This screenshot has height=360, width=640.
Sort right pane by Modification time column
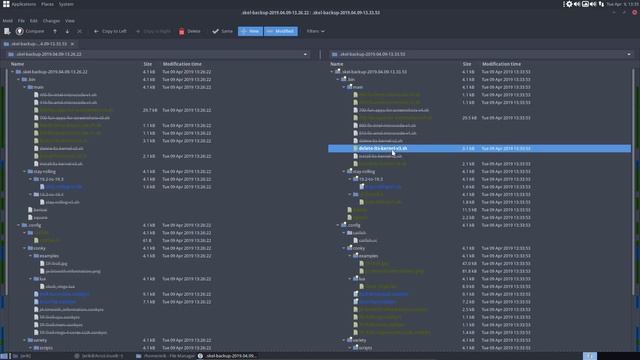tap(501, 64)
